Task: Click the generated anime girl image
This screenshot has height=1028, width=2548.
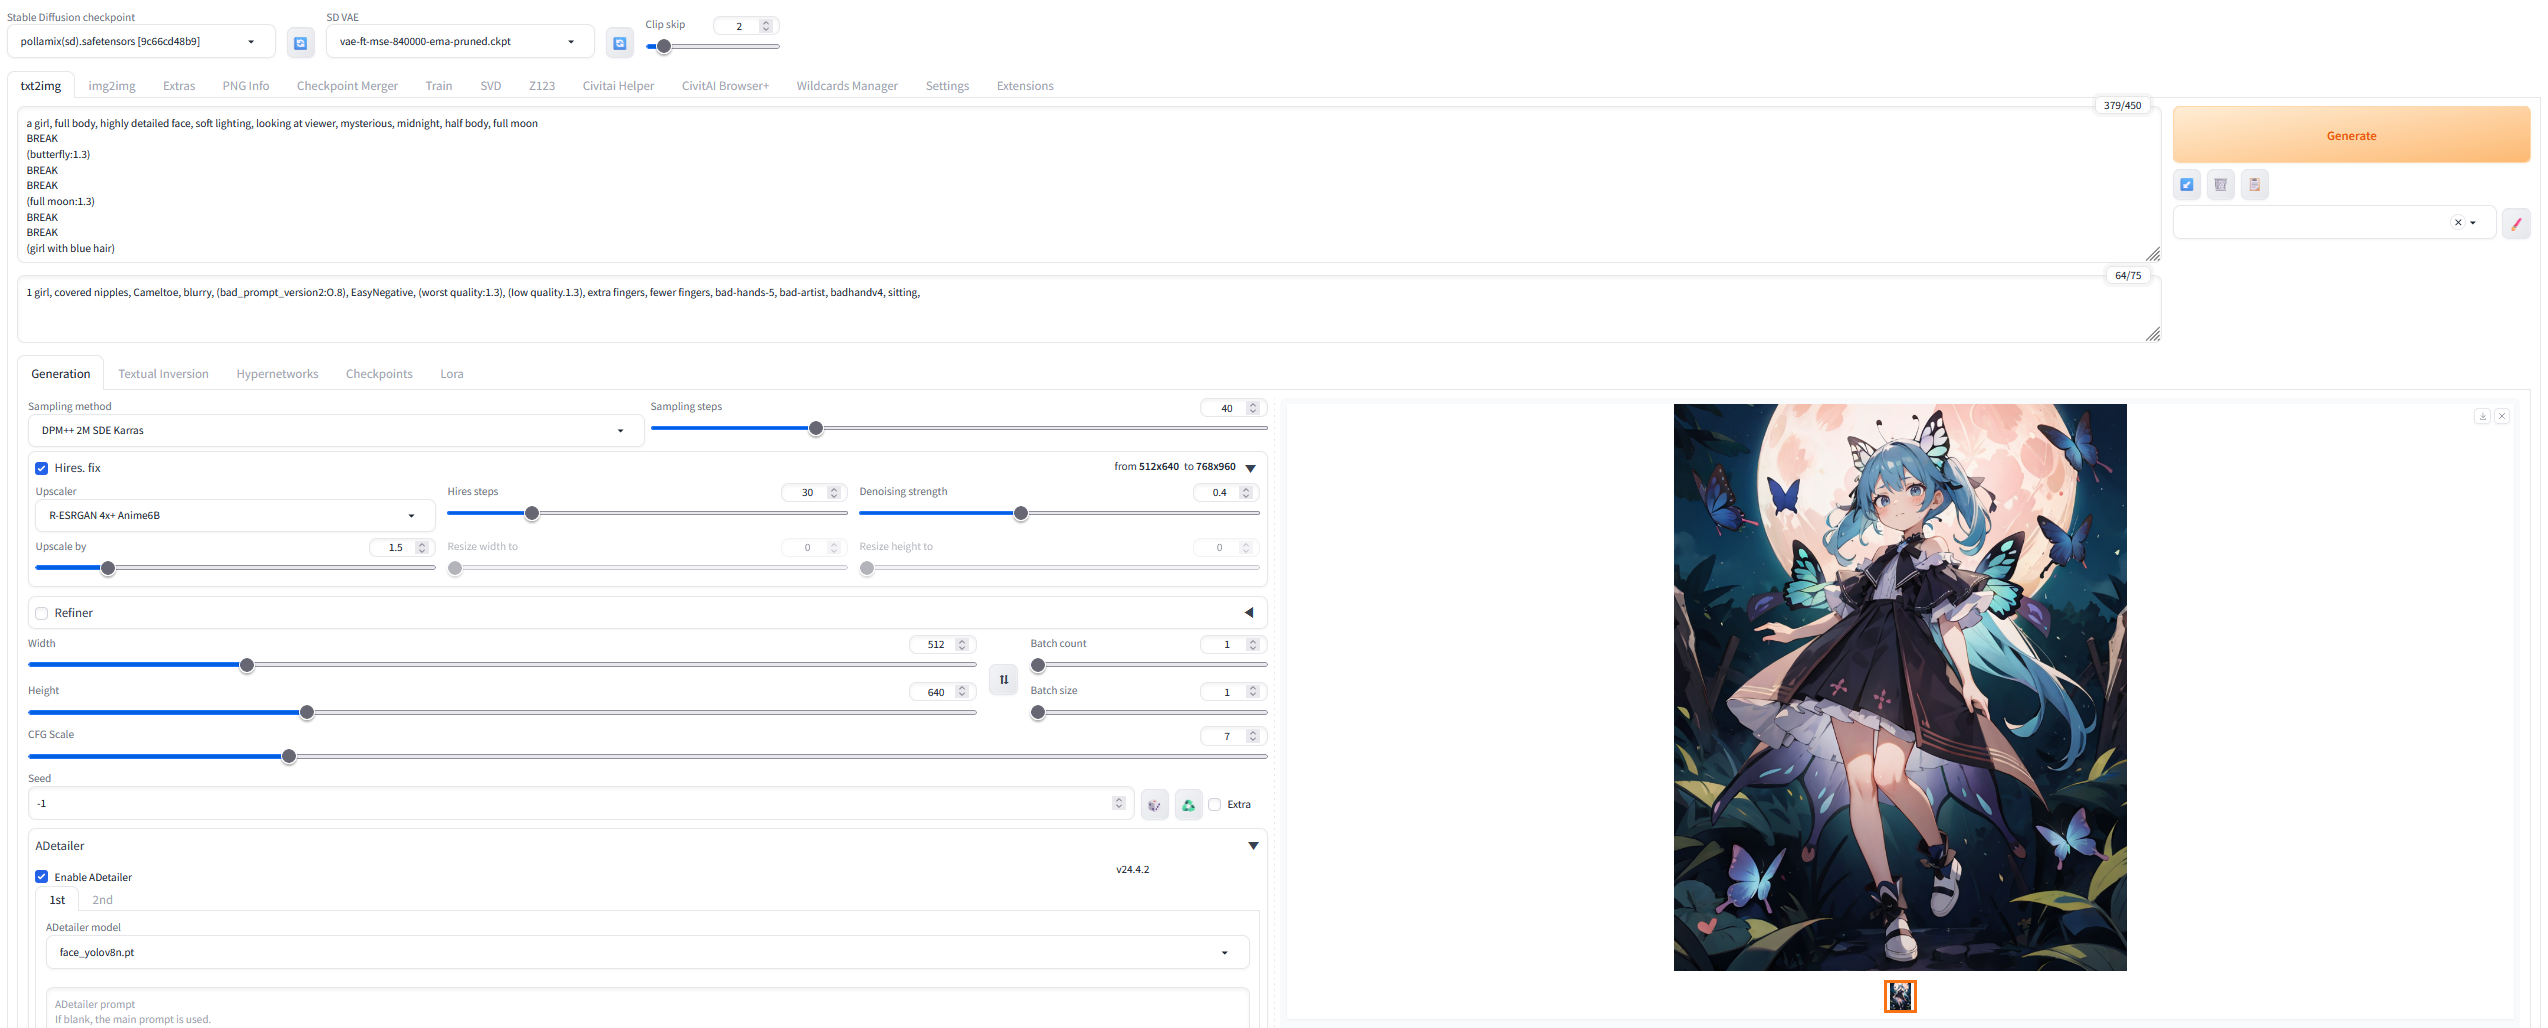Action: 1900,687
